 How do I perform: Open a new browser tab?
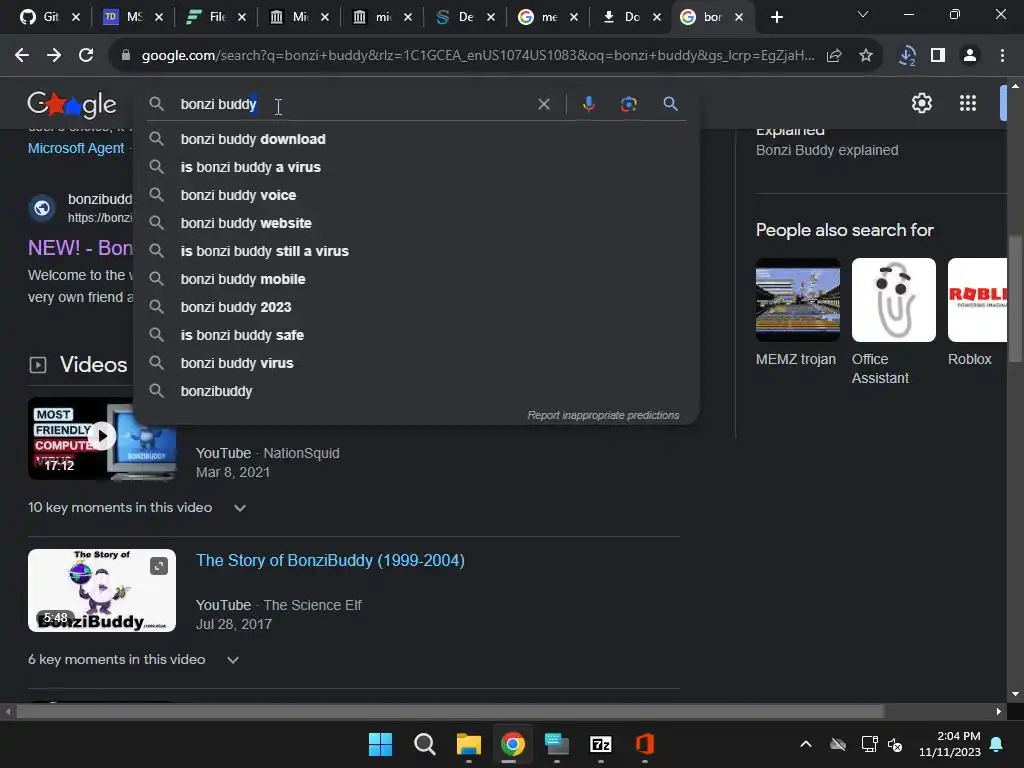[776, 17]
